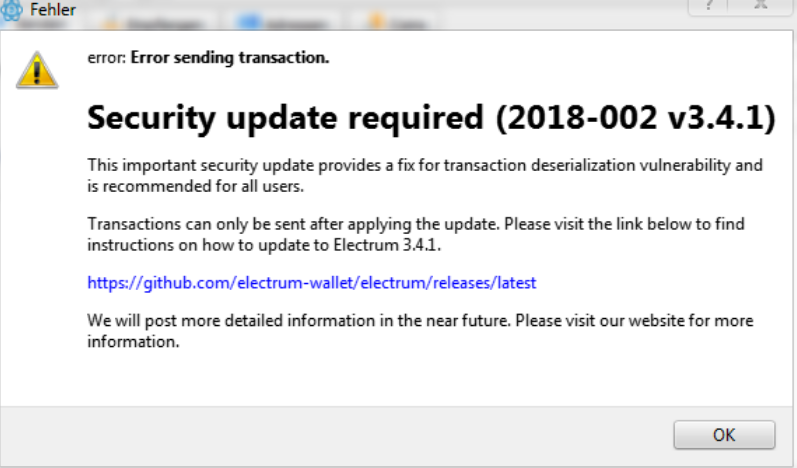This screenshot has width=797, height=468.
Task: Click the deserialization vulnerability paragraph
Action: pyautogui.click(x=425, y=175)
